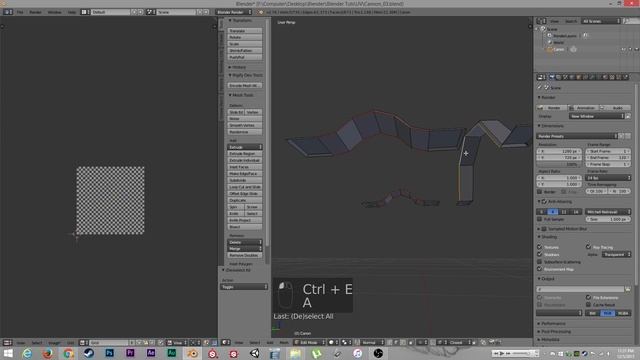The height and width of the screenshot is (360, 640).
Task: Open the Texture properties tab icon
Action: tap(612, 77)
